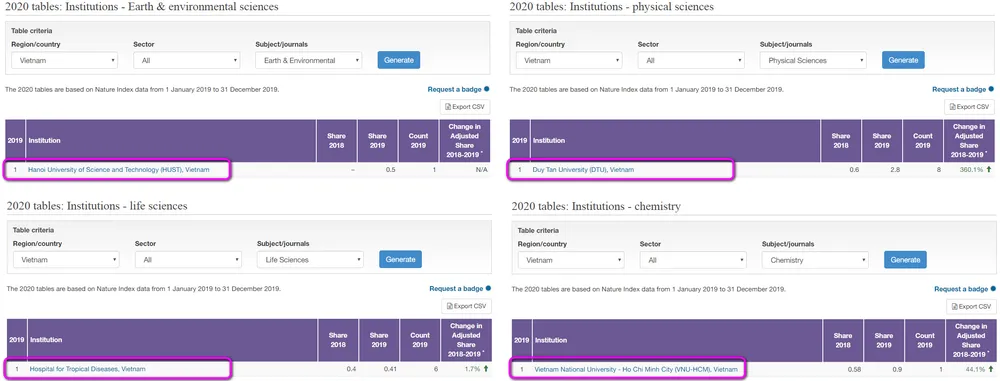Open Region/country dropdown in Earth & environmental panel
Image resolution: width=1000 pixels, height=381 pixels.
(x=64, y=61)
